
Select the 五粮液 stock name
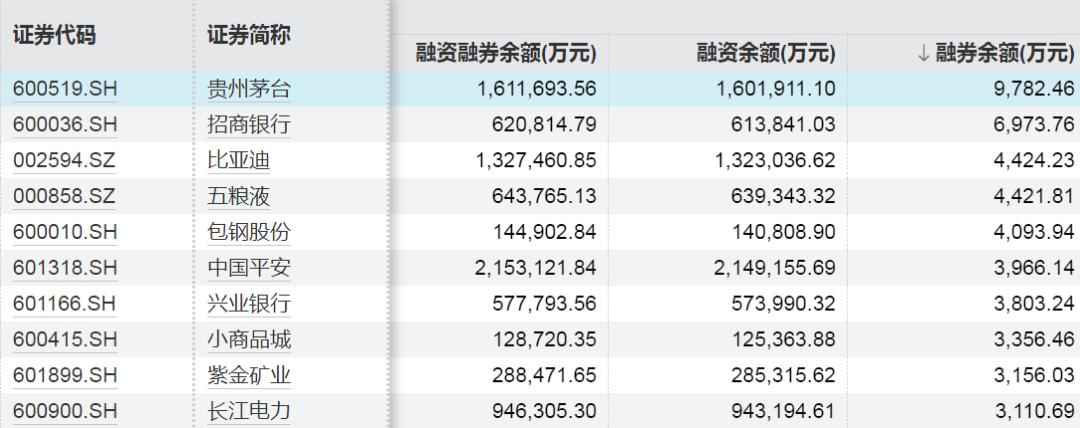tap(238, 196)
